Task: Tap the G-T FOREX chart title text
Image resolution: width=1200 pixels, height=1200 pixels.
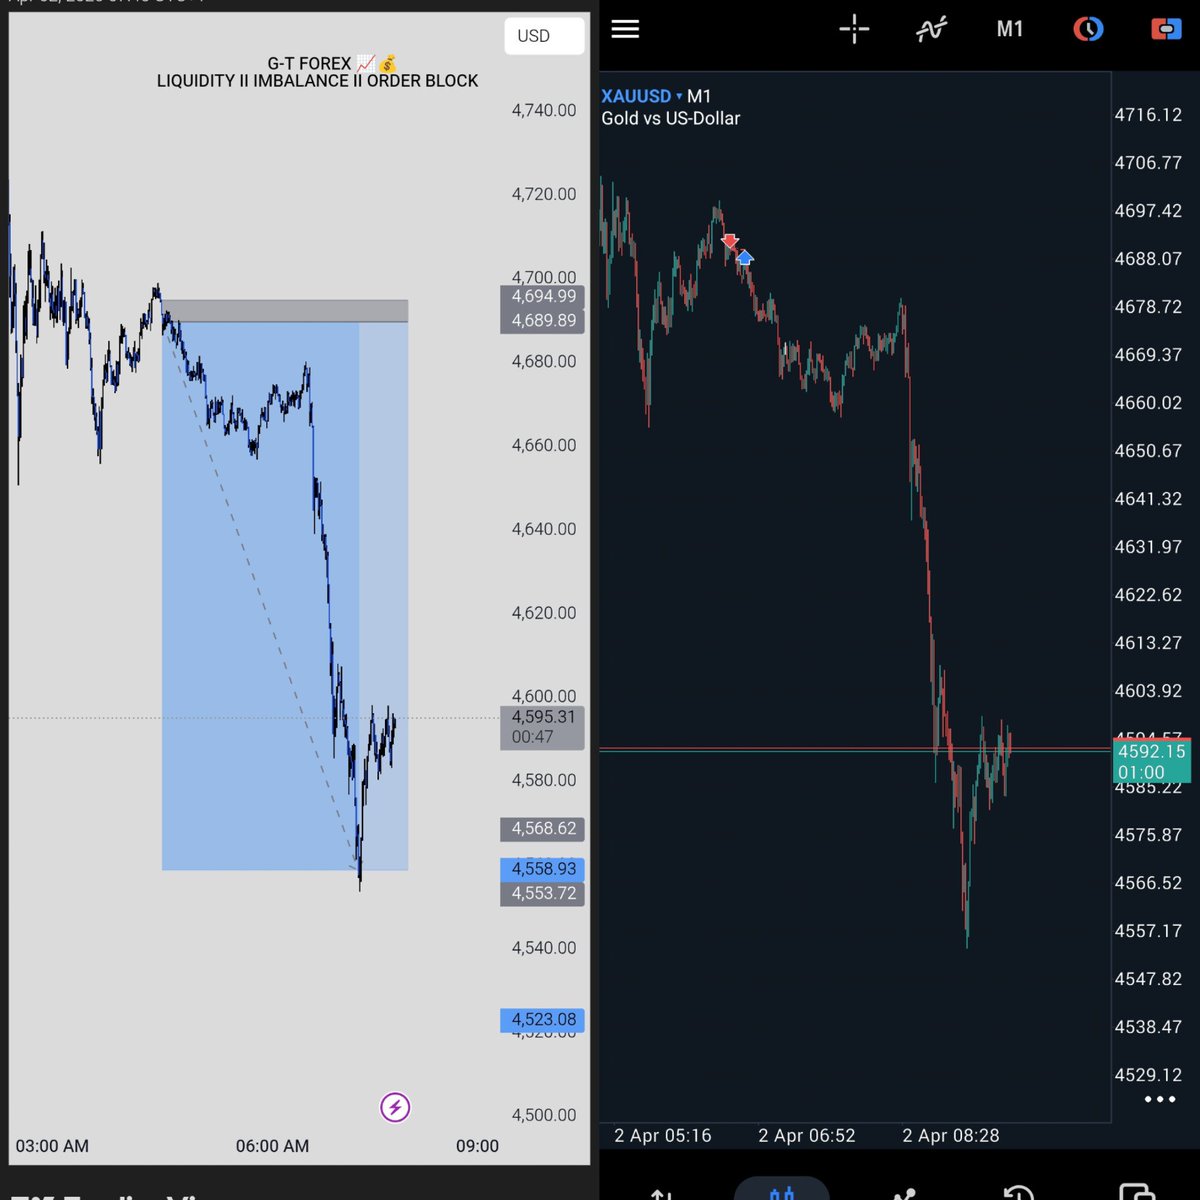Action: (x=332, y=63)
